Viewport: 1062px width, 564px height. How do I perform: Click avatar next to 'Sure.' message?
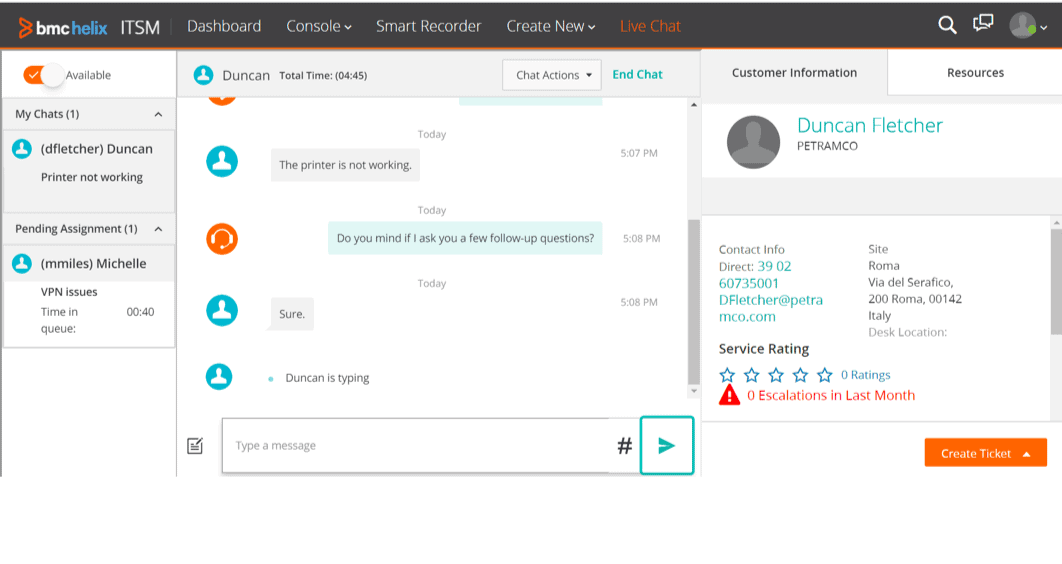(x=222, y=310)
